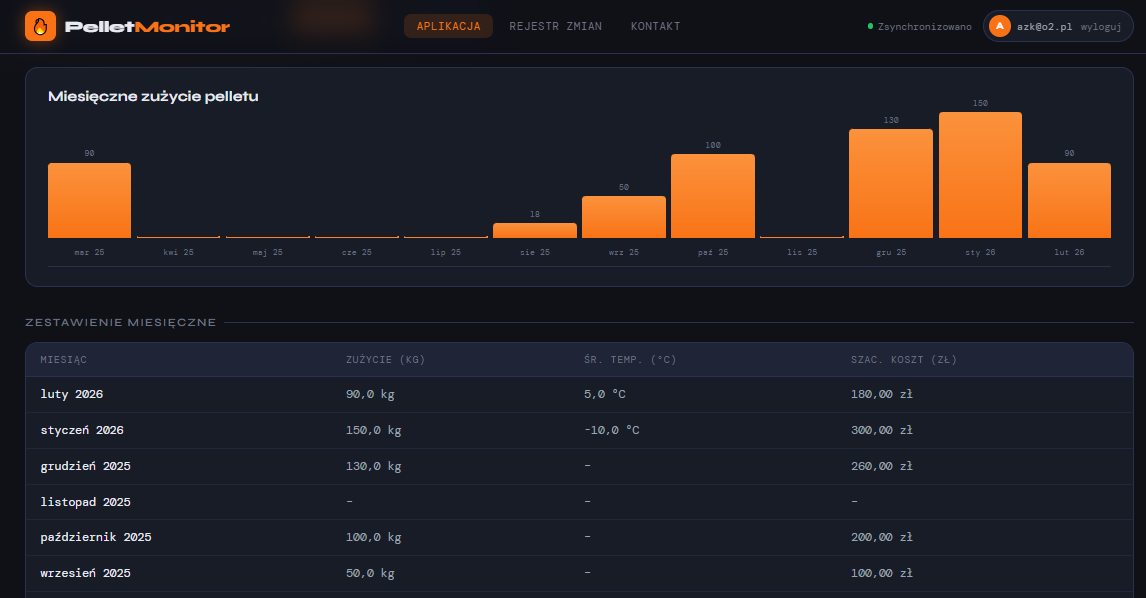Screen dimensions: 1146x598
Task: Click the azk@o2.pl account email
Action: (1044, 27)
